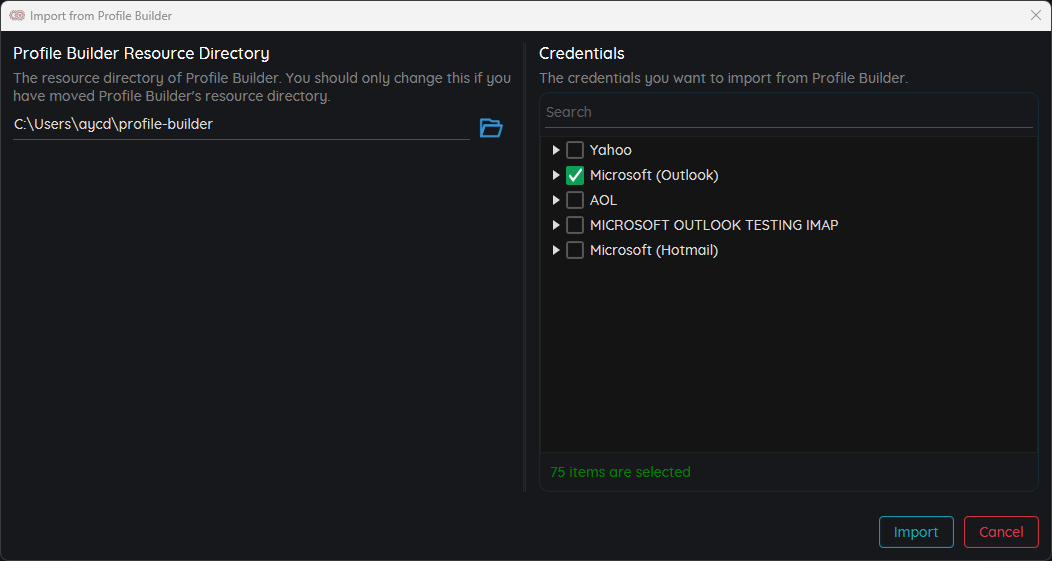Open the folder browse icon for resource directory
The width and height of the screenshot is (1052, 561).
[x=491, y=128]
